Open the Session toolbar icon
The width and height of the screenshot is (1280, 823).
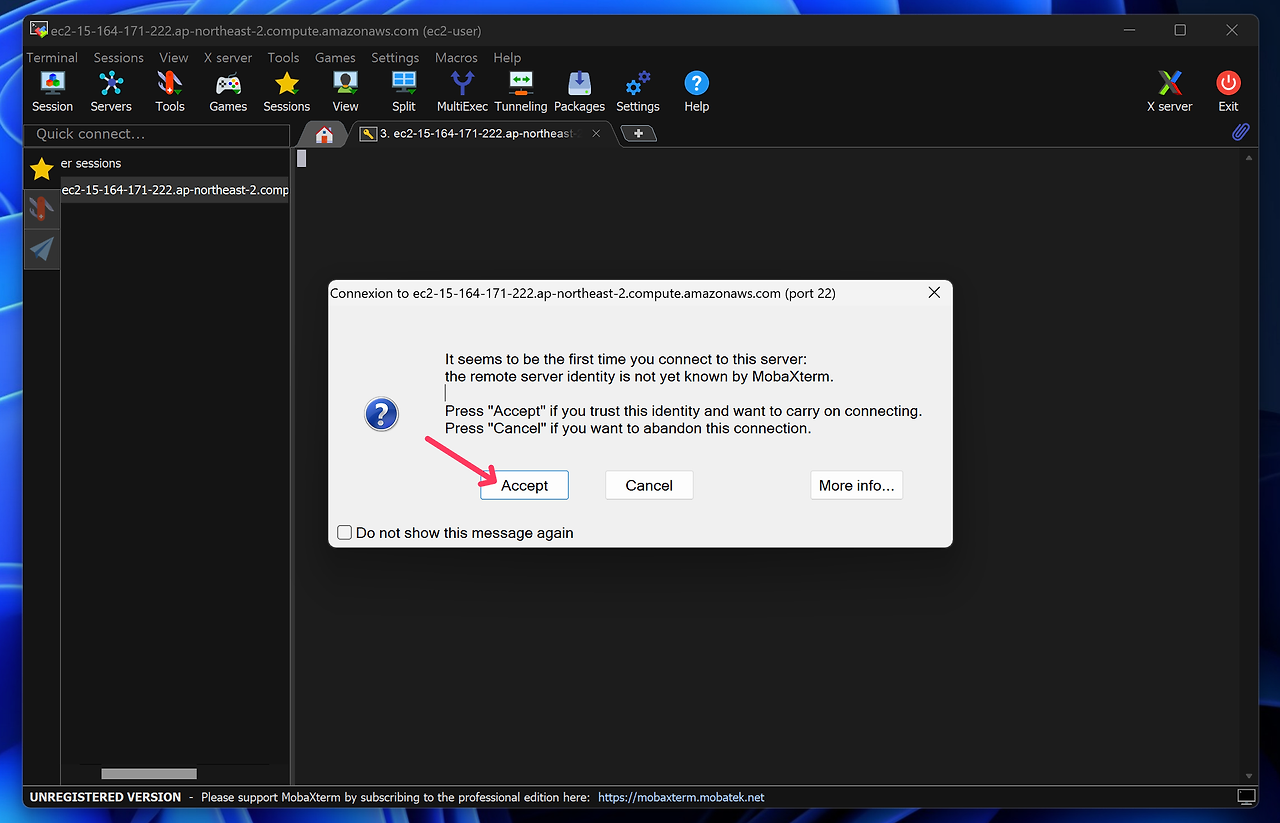pyautogui.click(x=52, y=91)
